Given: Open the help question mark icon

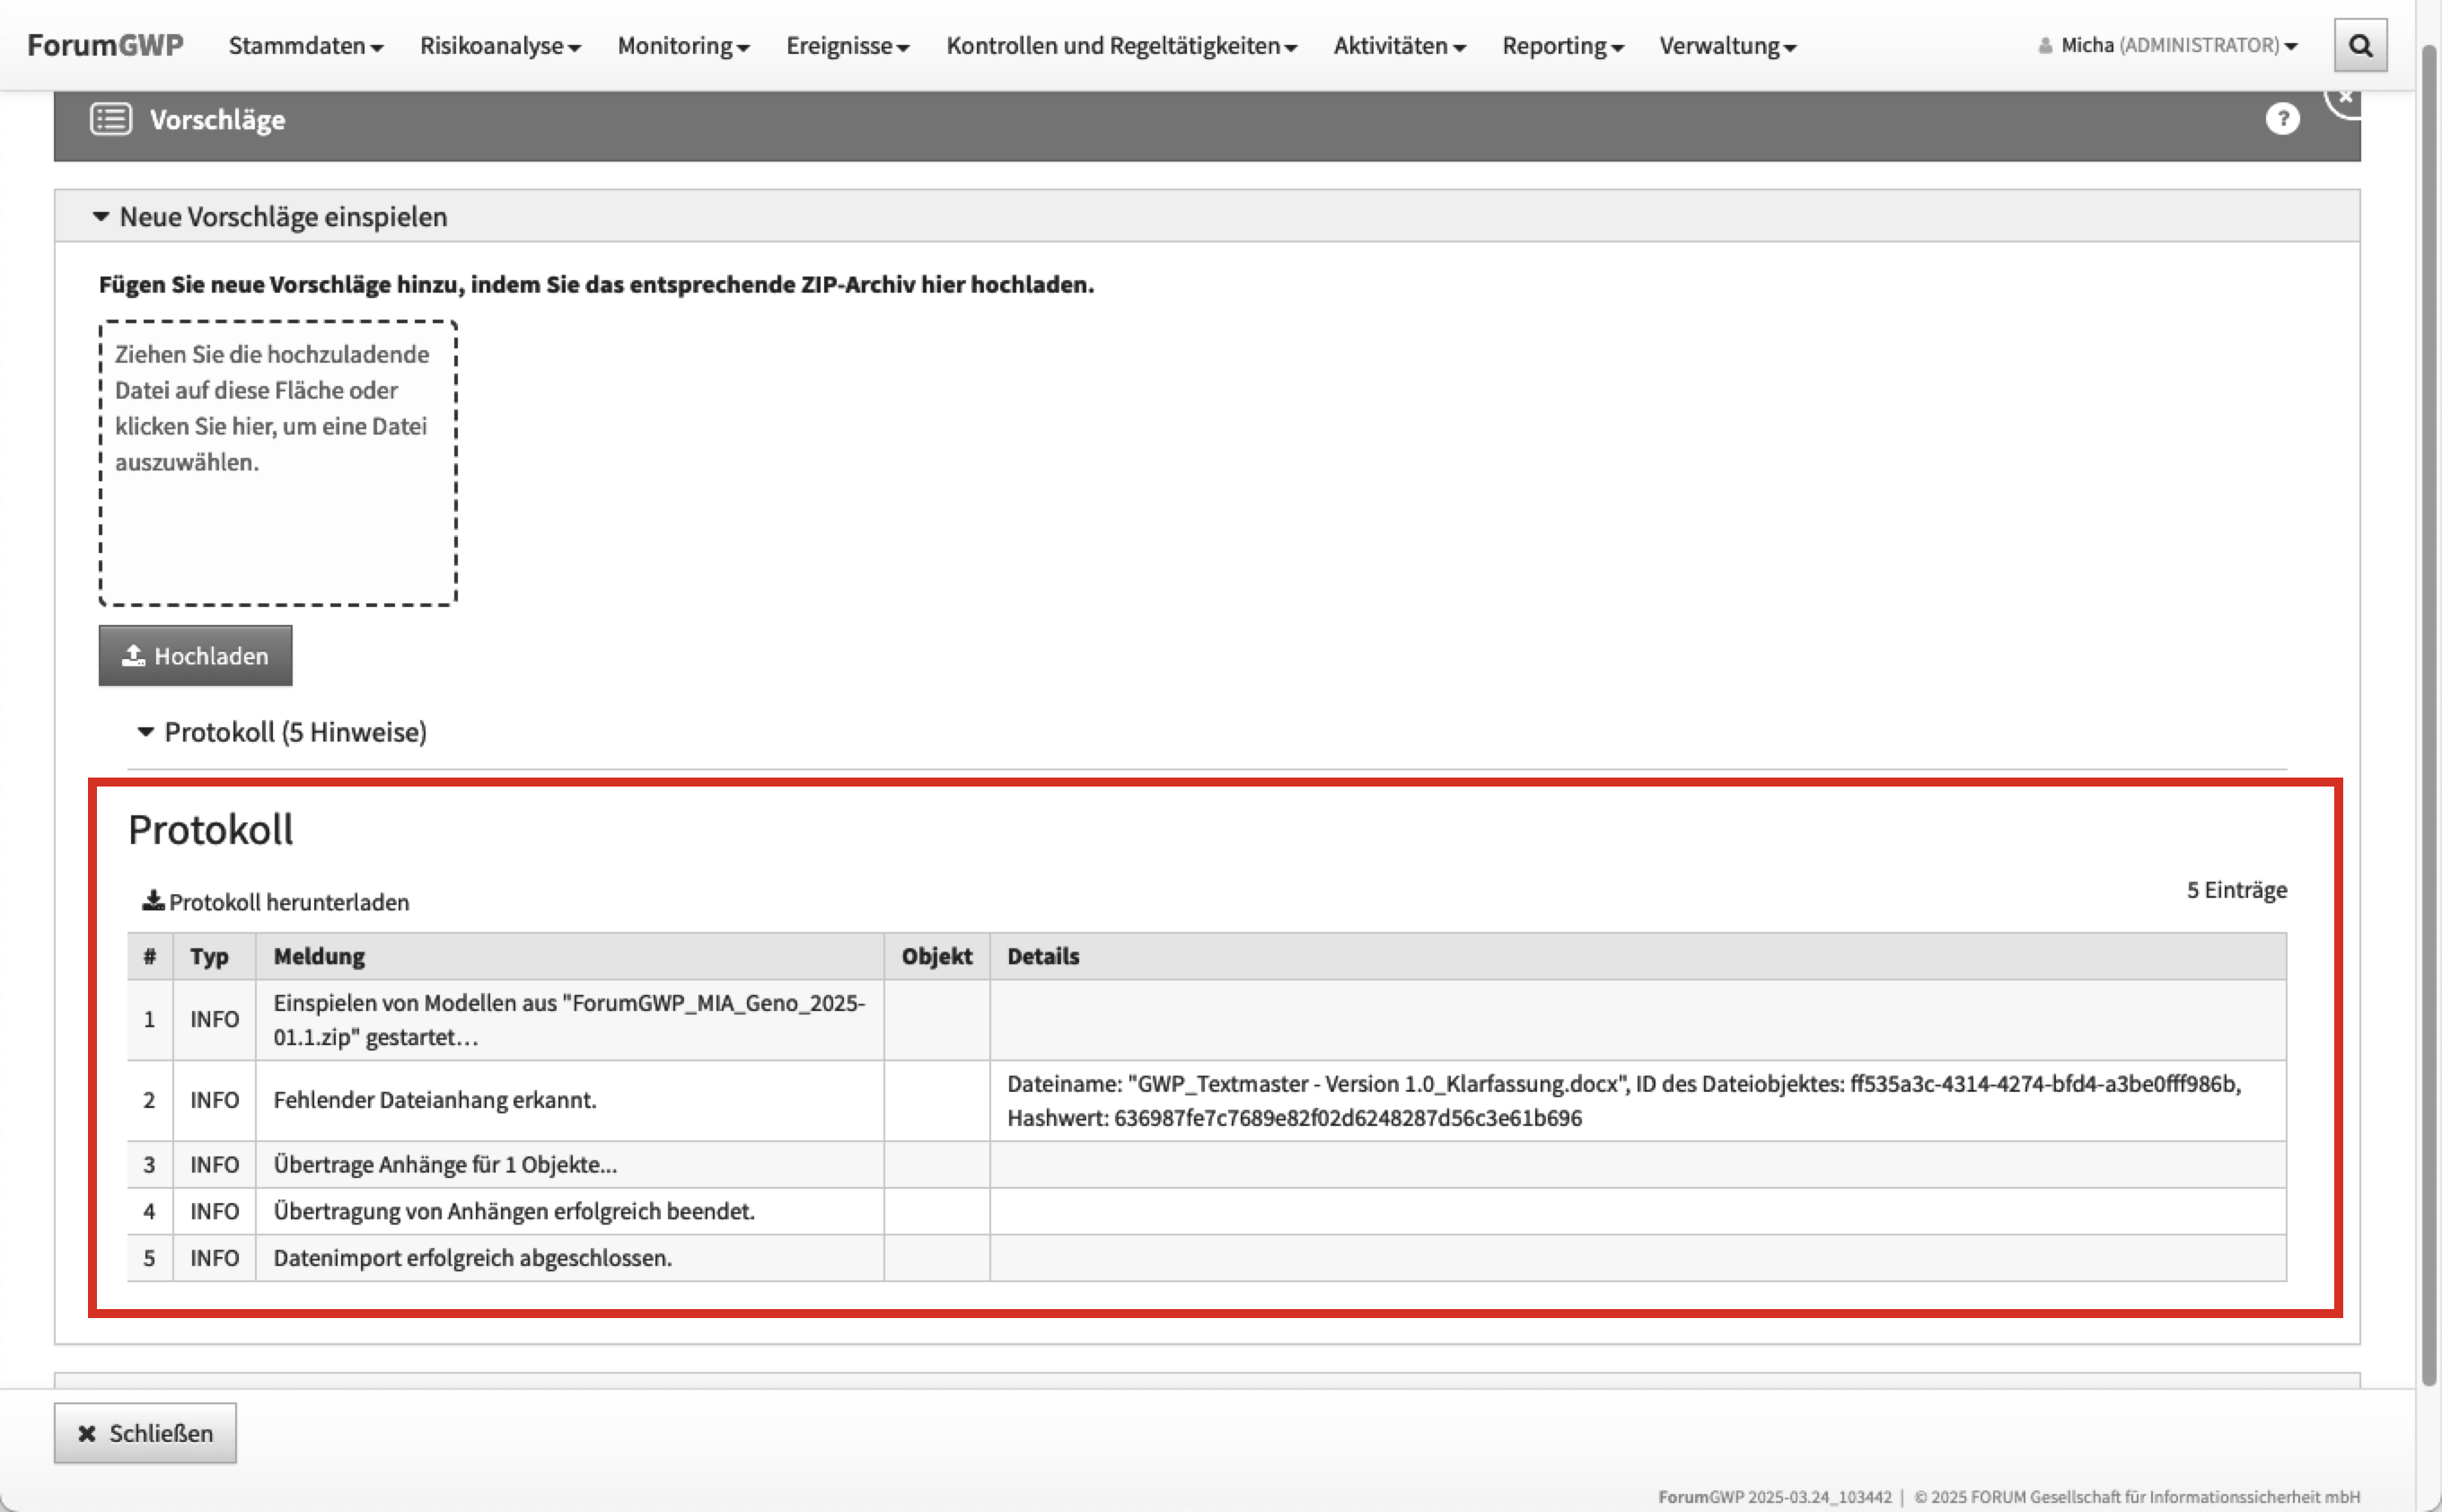Looking at the screenshot, I should (x=2282, y=119).
